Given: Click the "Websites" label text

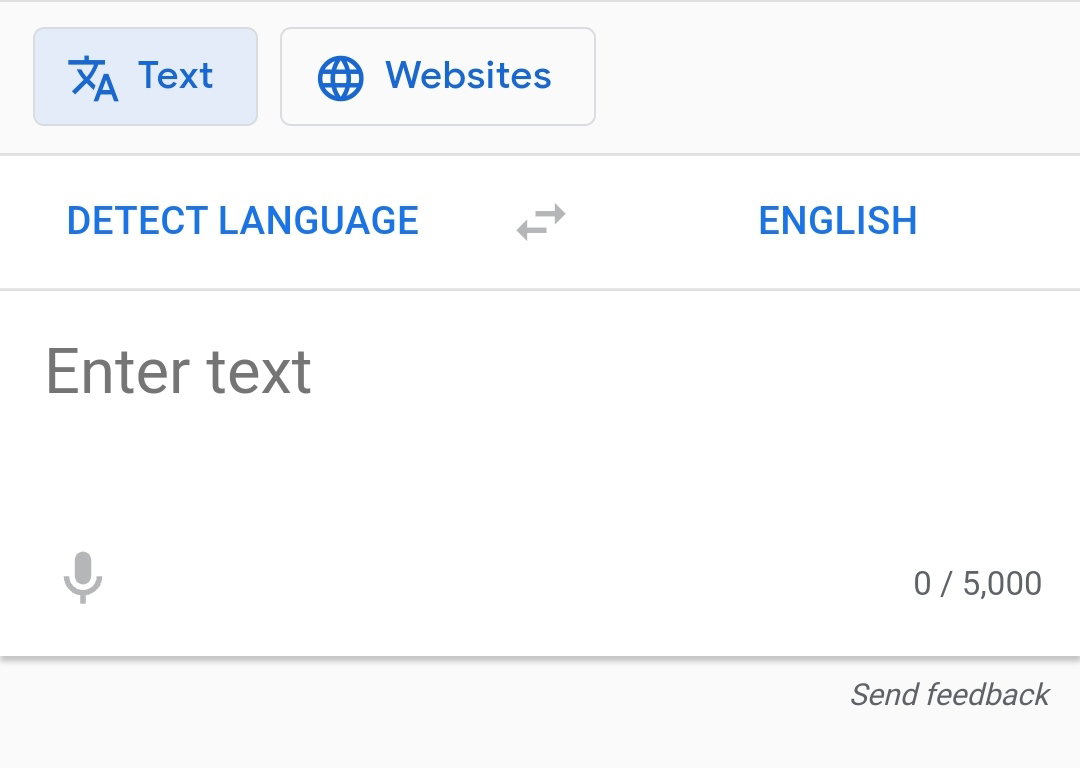Looking at the screenshot, I should coord(468,75).
